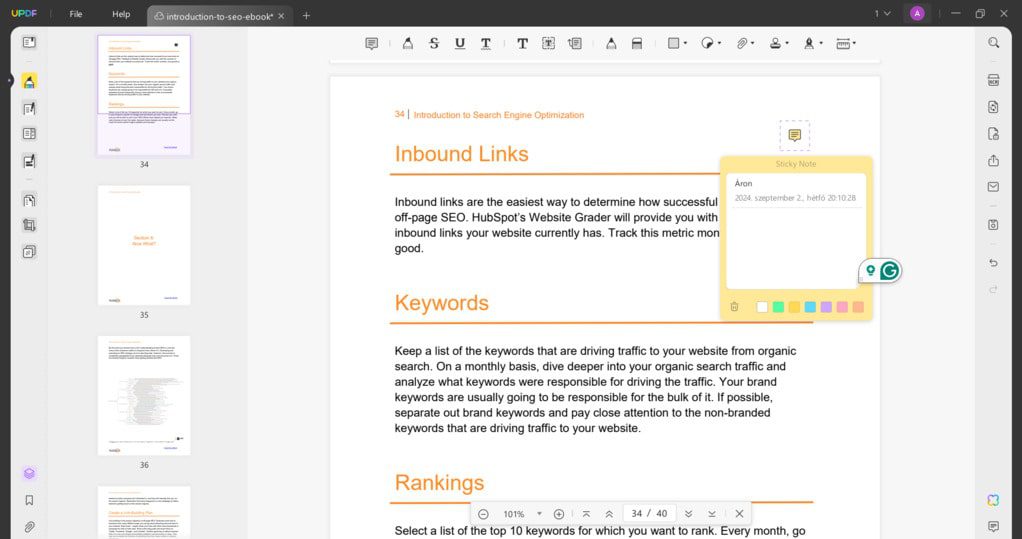Screen dimensions: 1022x539
Task: Open page 35 thumbnail
Action: pyautogui.click(x=144, y=245)
